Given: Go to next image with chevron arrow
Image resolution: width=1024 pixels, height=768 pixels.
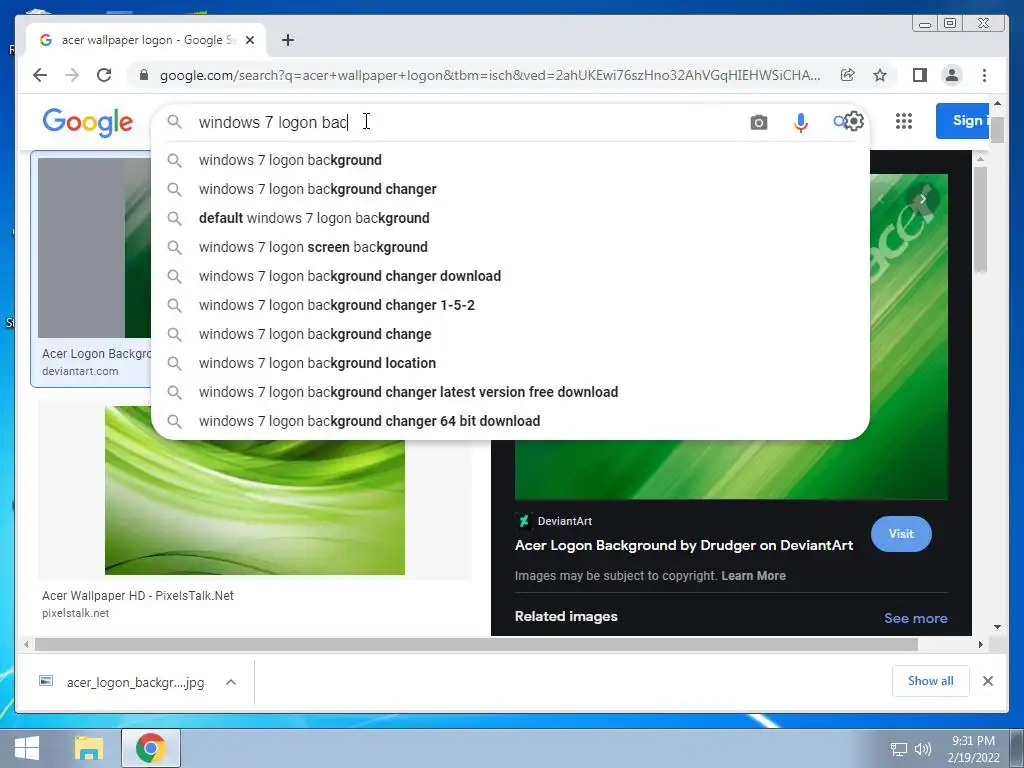Looking at the screenshot, I should 922,199.
